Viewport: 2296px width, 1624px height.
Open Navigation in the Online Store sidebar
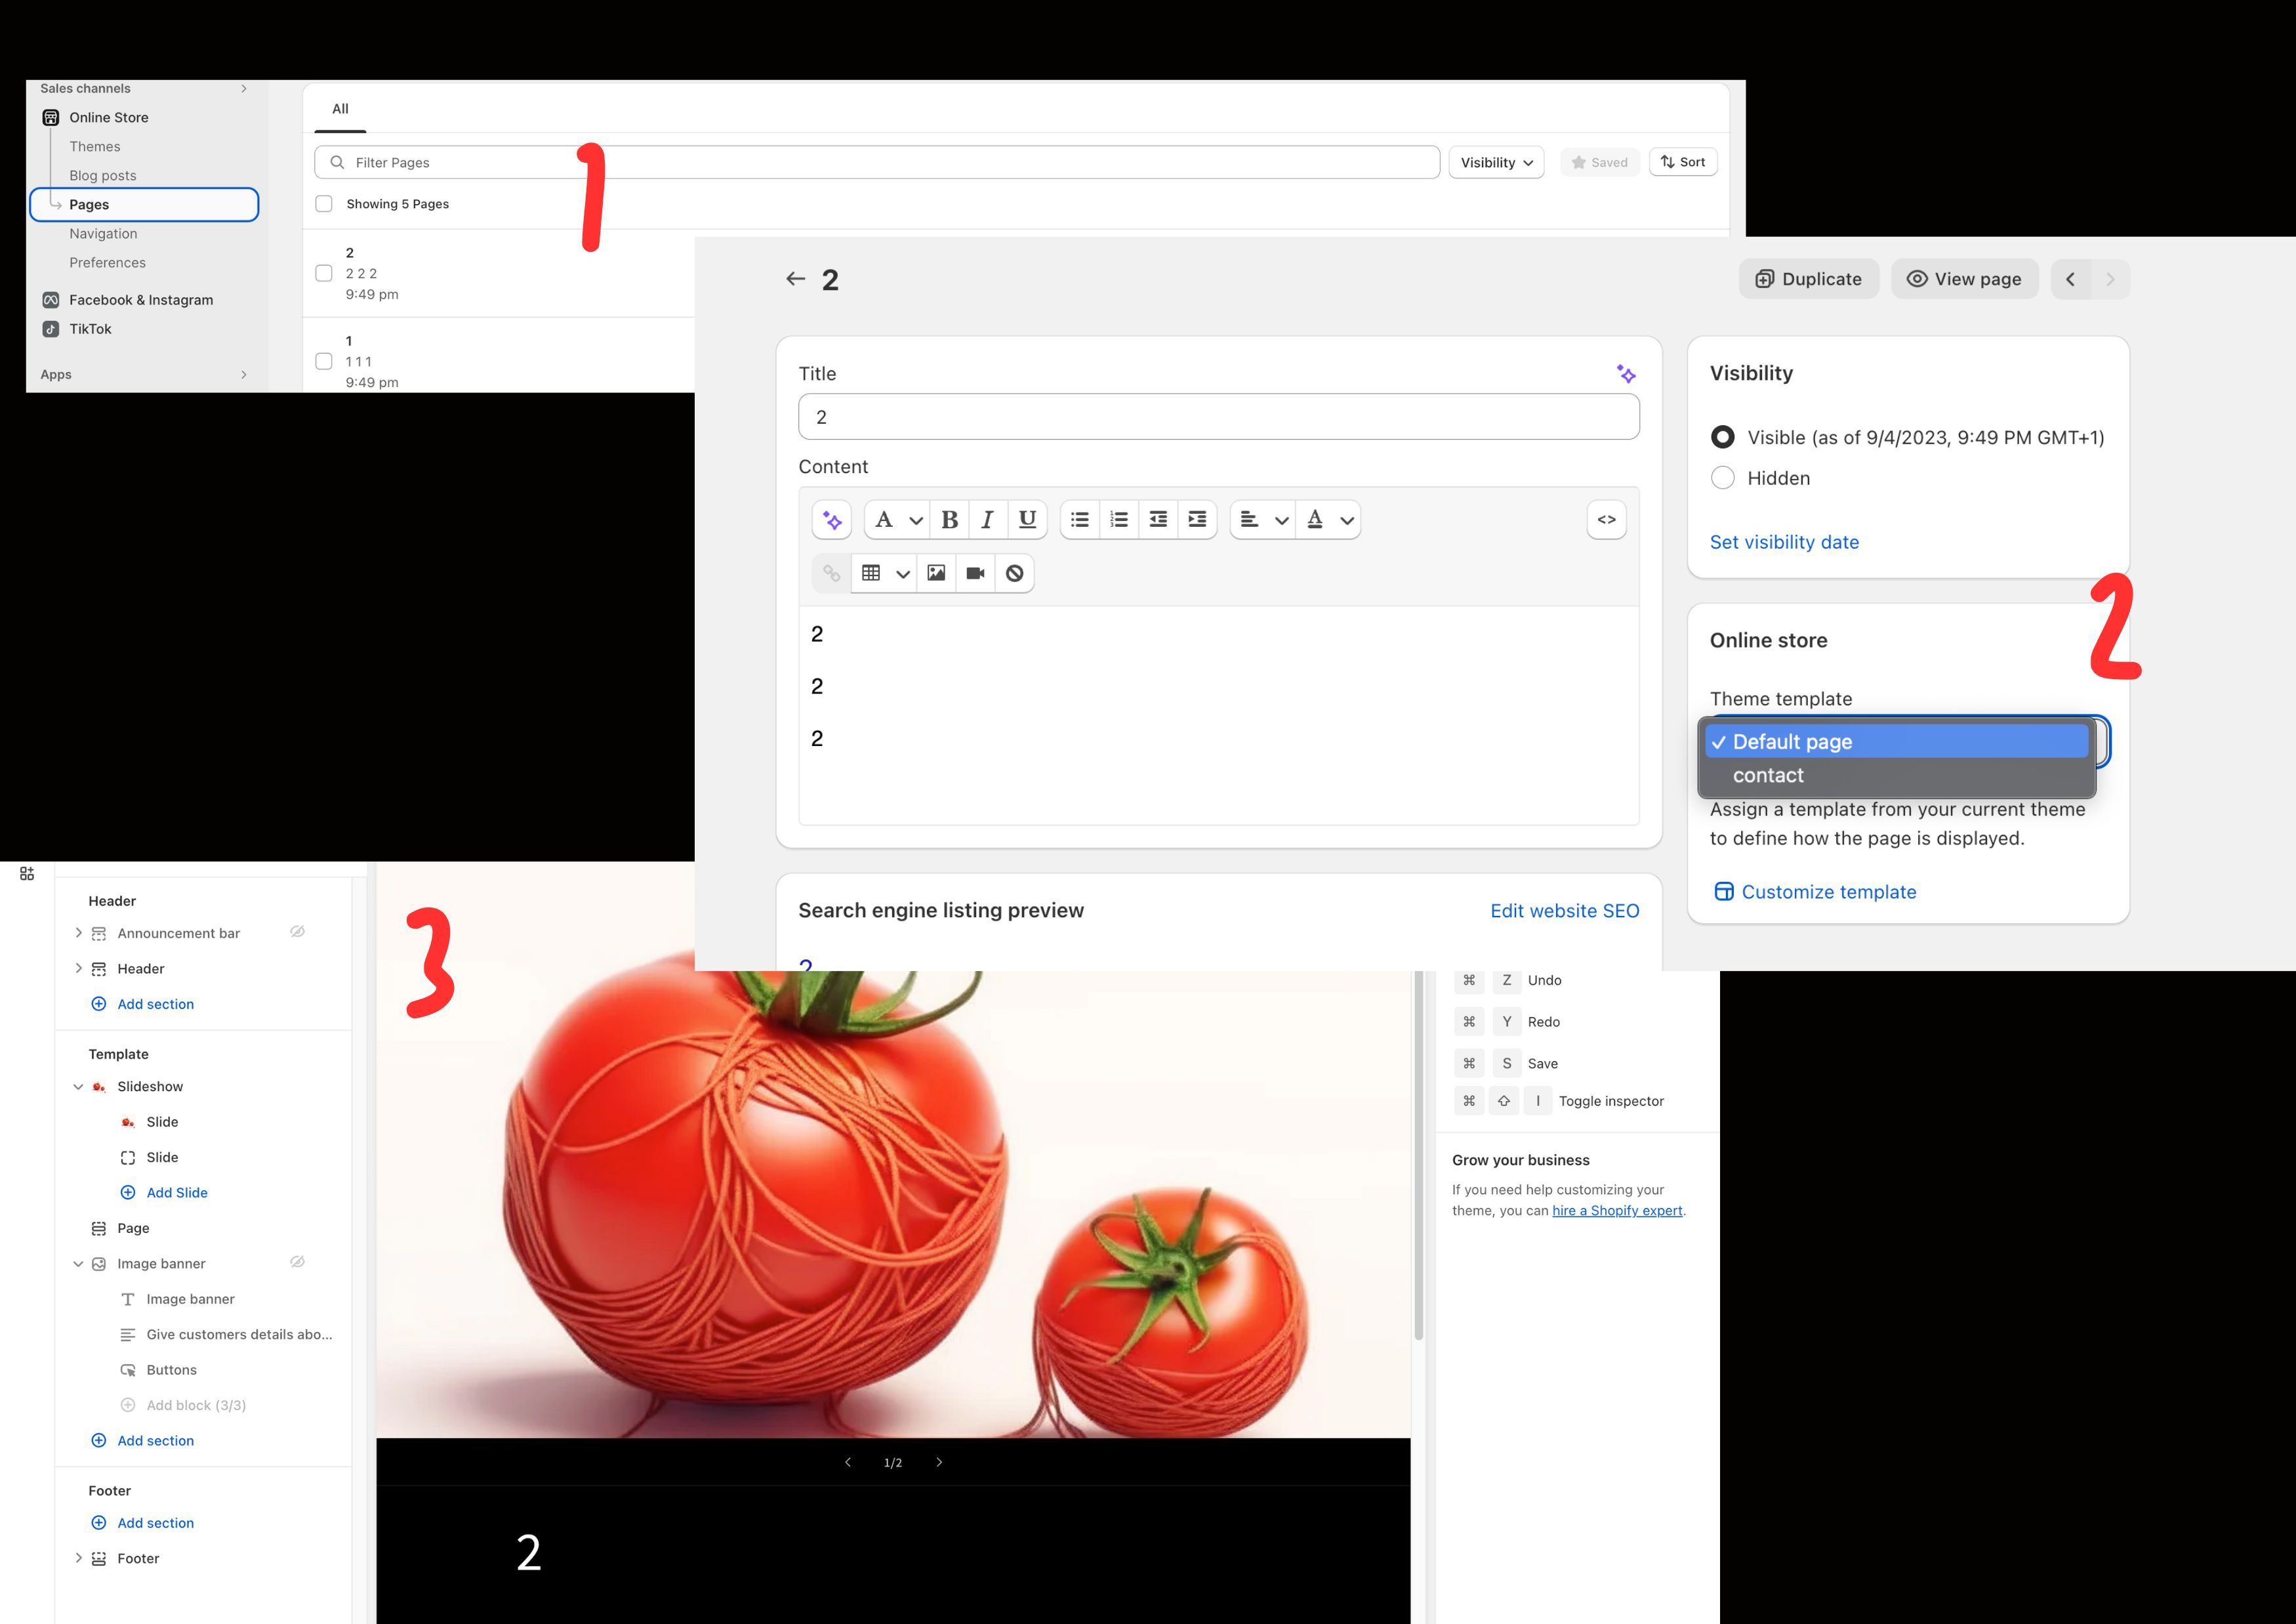pyautogui.click(x=103, y=233)
